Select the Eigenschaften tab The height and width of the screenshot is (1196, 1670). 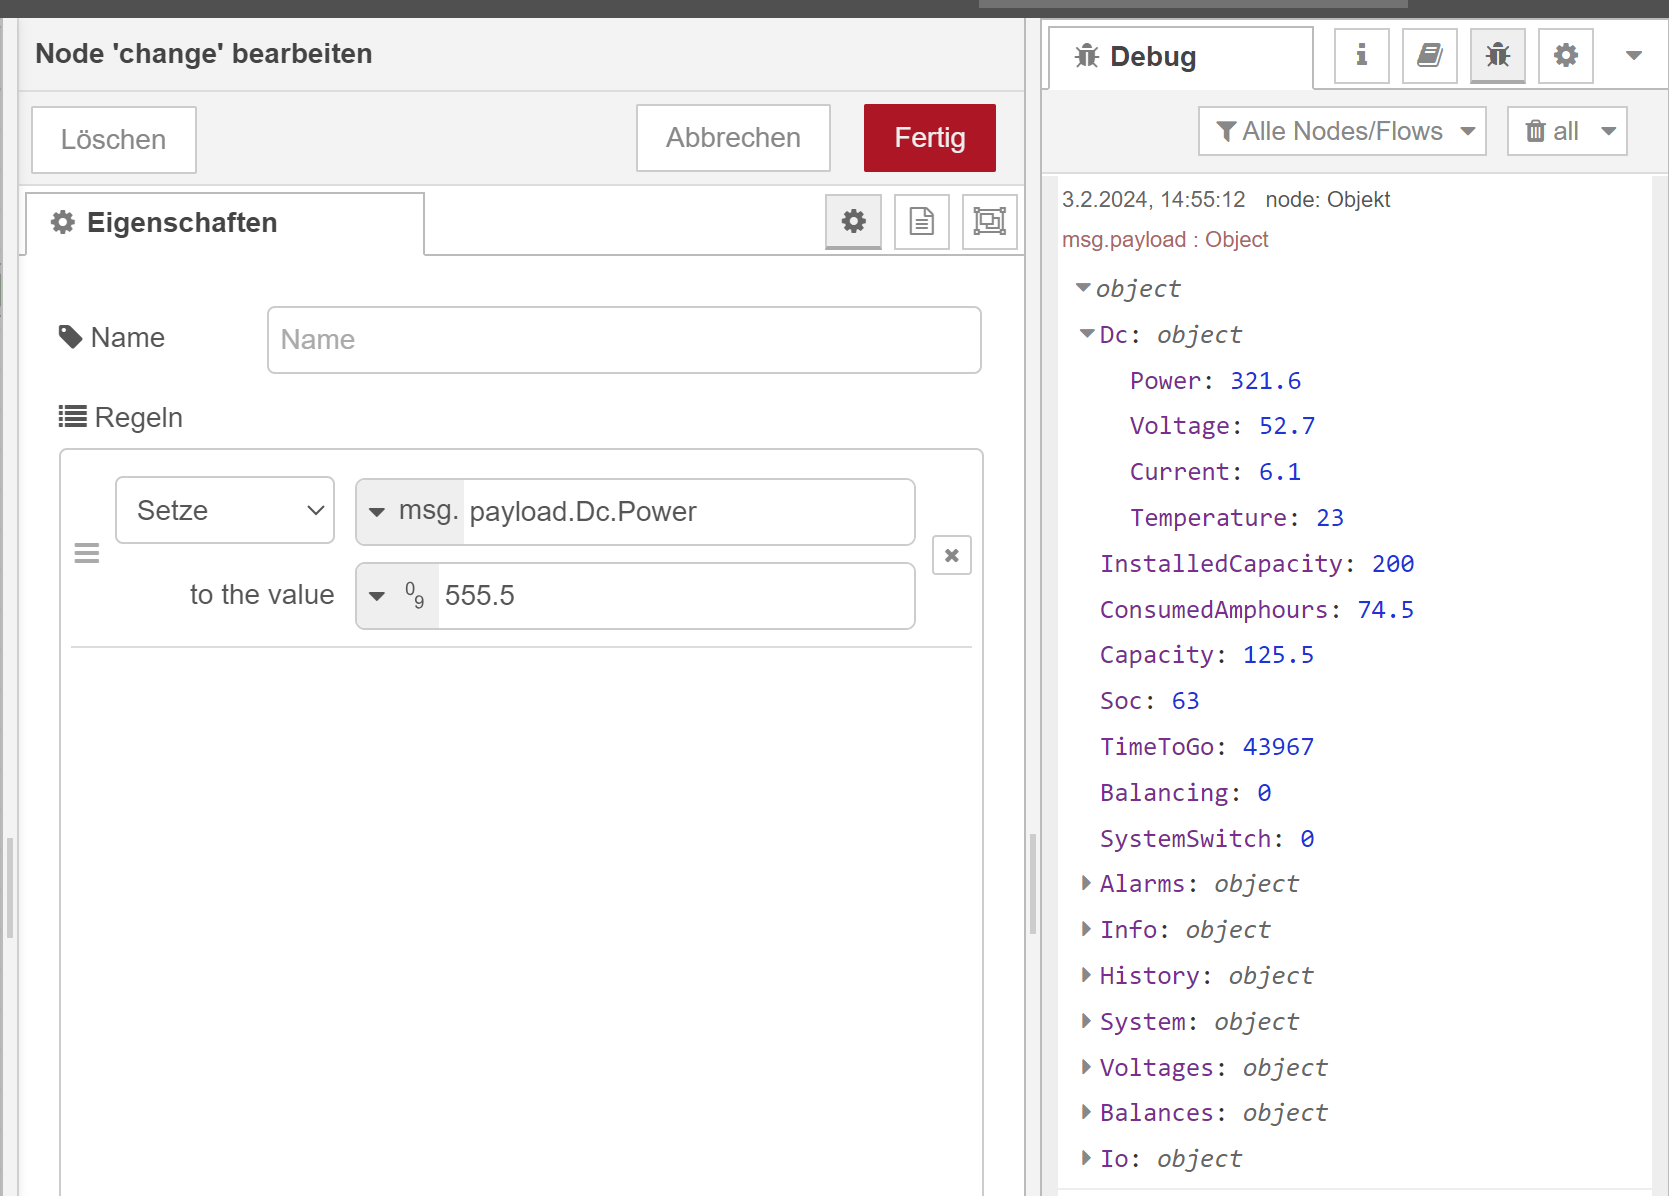tap(225, 223)
